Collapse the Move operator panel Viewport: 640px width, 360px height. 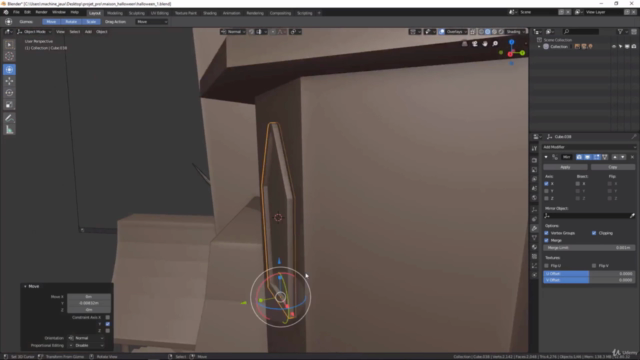[25, 287]
